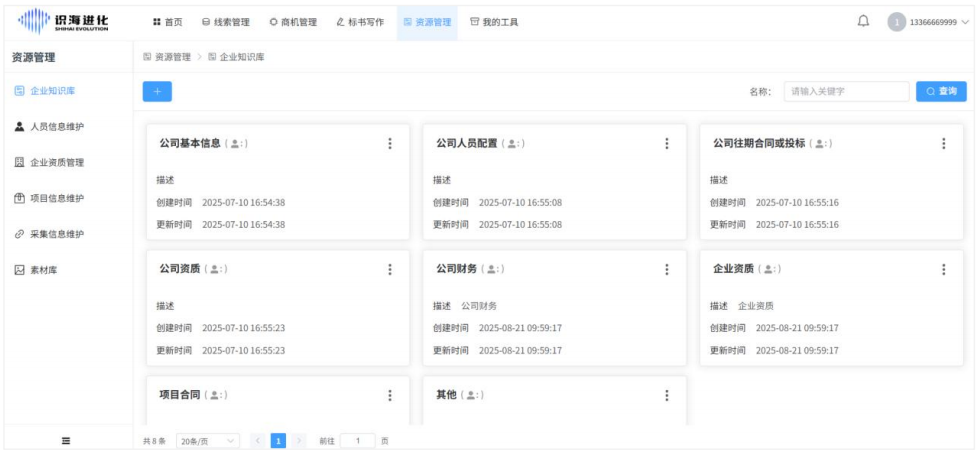Open three-dot menu on 项目合同 card

(x=390, y=395)
